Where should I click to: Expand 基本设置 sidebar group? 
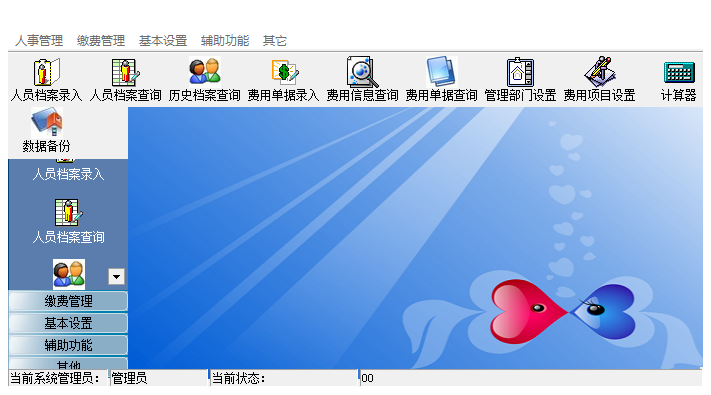[x=68, y=323]
